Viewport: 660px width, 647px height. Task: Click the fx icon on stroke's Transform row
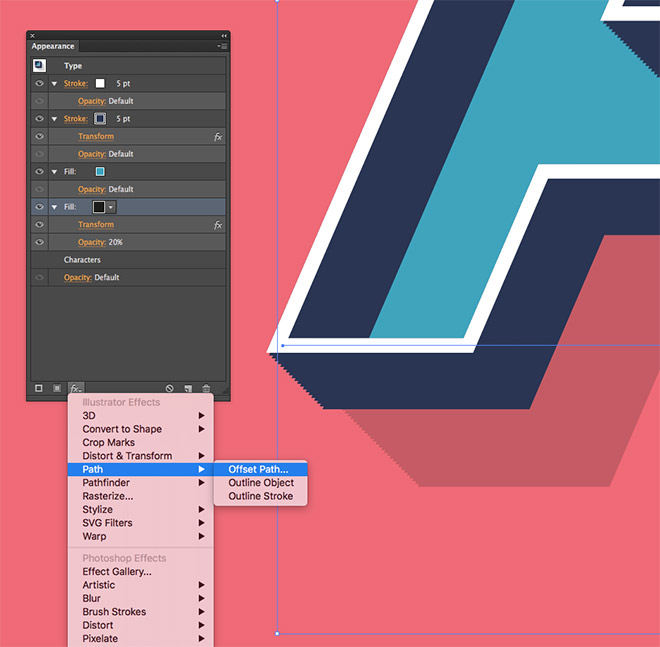click(x=218, y=136)
